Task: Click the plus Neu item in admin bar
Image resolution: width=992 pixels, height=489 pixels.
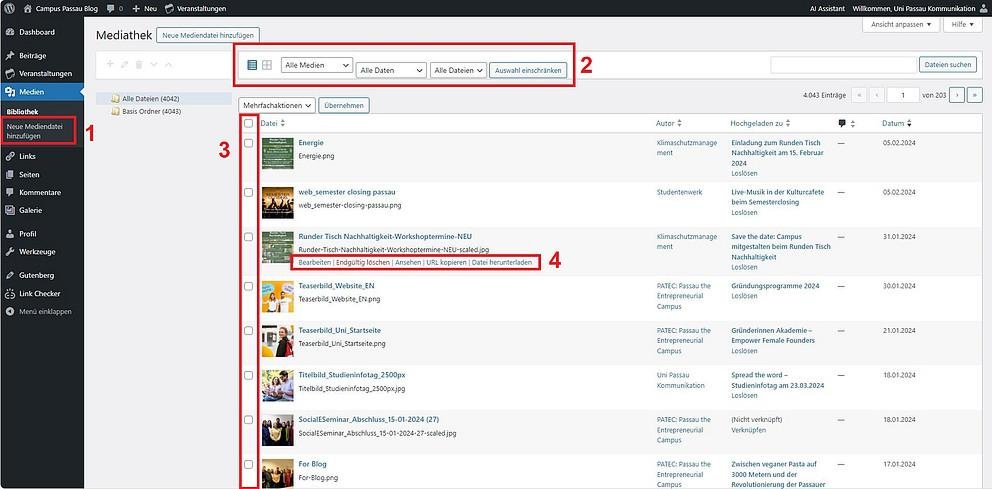Action: [145, 9]
